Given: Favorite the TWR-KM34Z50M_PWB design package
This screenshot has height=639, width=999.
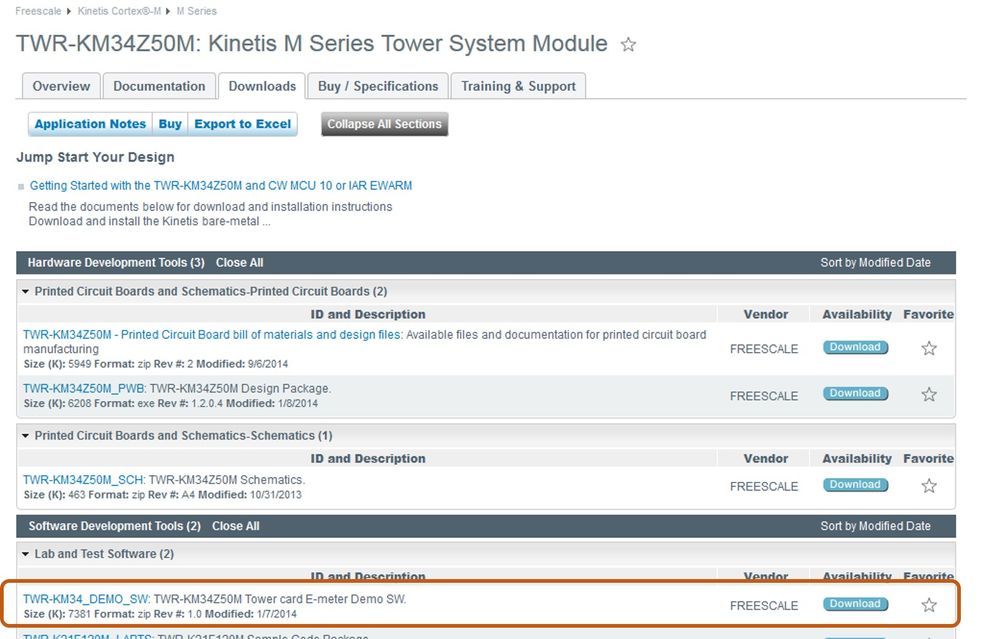Looking at the screenshot, I should coord(929,394).
